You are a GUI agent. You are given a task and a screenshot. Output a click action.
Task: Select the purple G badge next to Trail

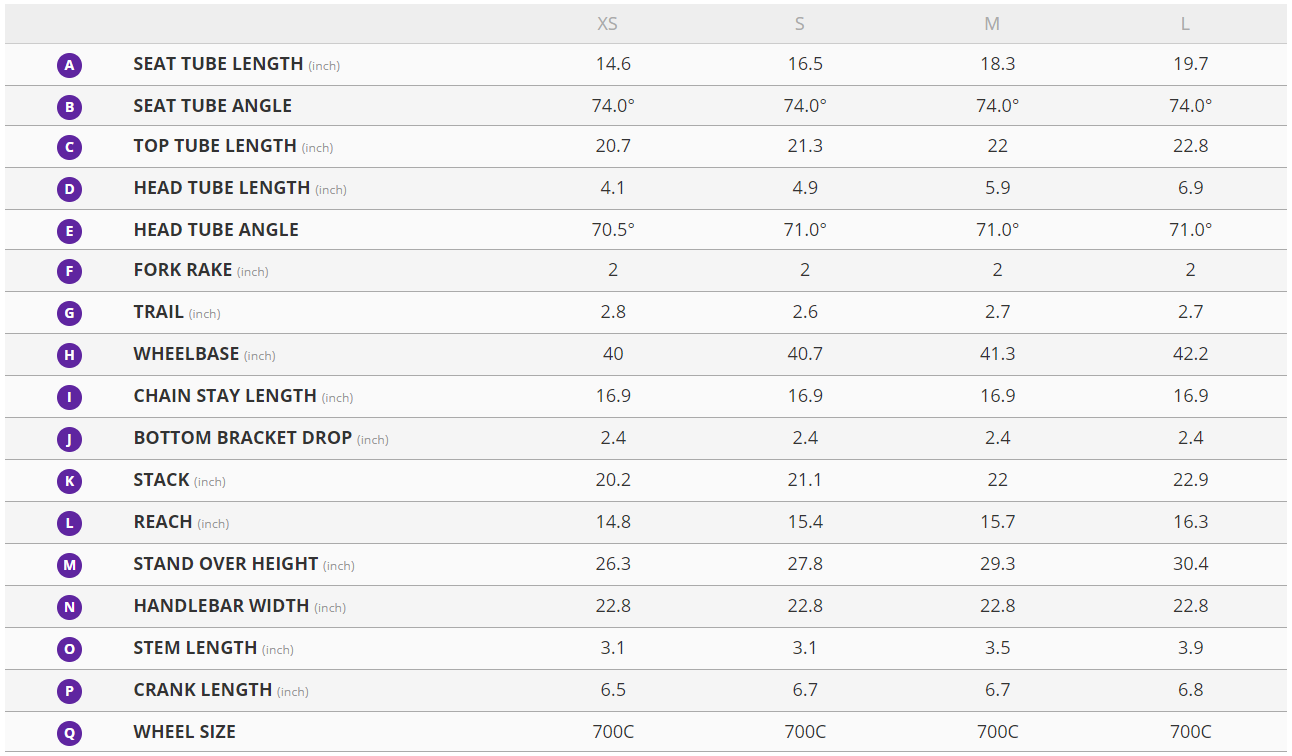pyautogui.click(x=69, y=313)
